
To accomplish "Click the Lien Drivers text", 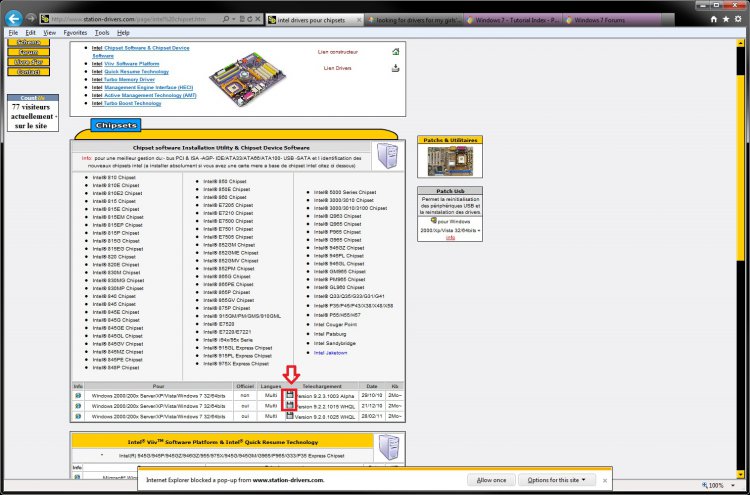I will 337,68.
